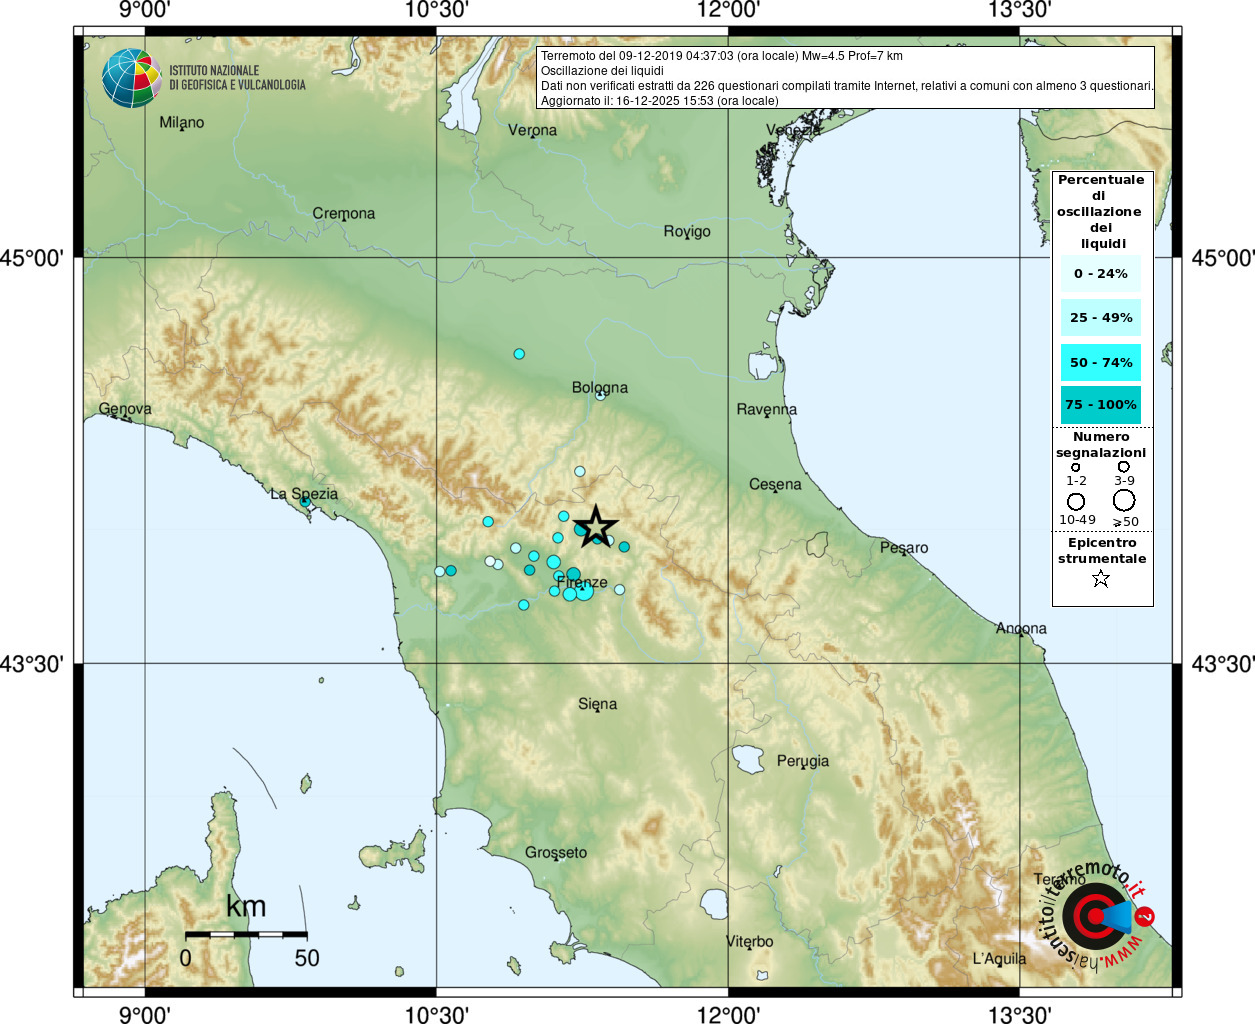
Task: Click the Milano city label
Action: (x=182, y=123)
